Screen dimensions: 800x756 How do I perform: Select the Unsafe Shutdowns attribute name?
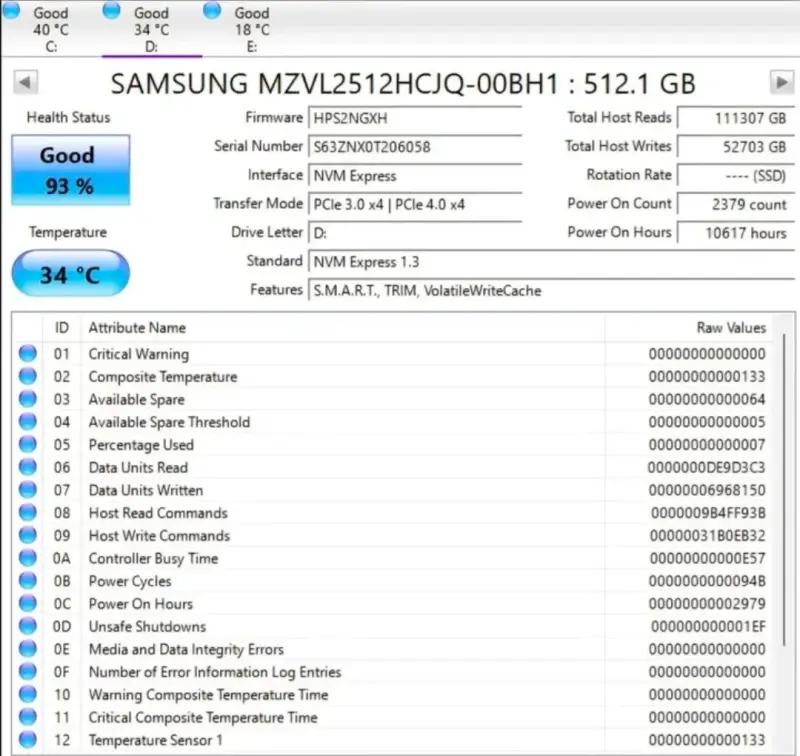point(147,626)
